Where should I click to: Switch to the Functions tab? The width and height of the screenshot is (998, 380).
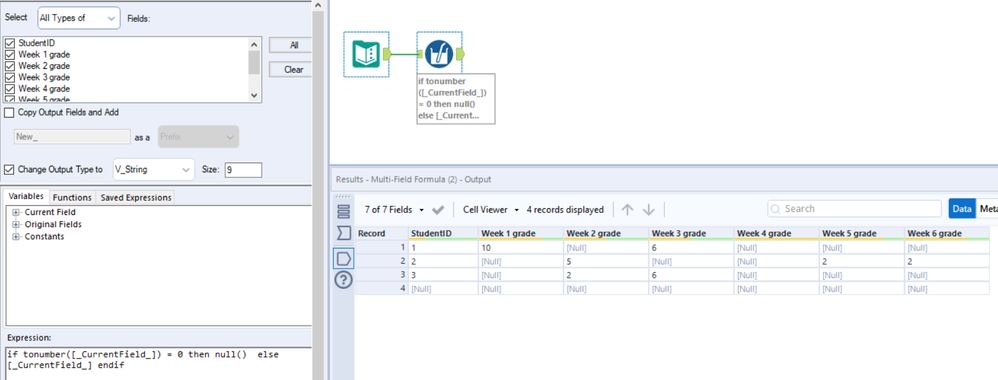[73, 197]
